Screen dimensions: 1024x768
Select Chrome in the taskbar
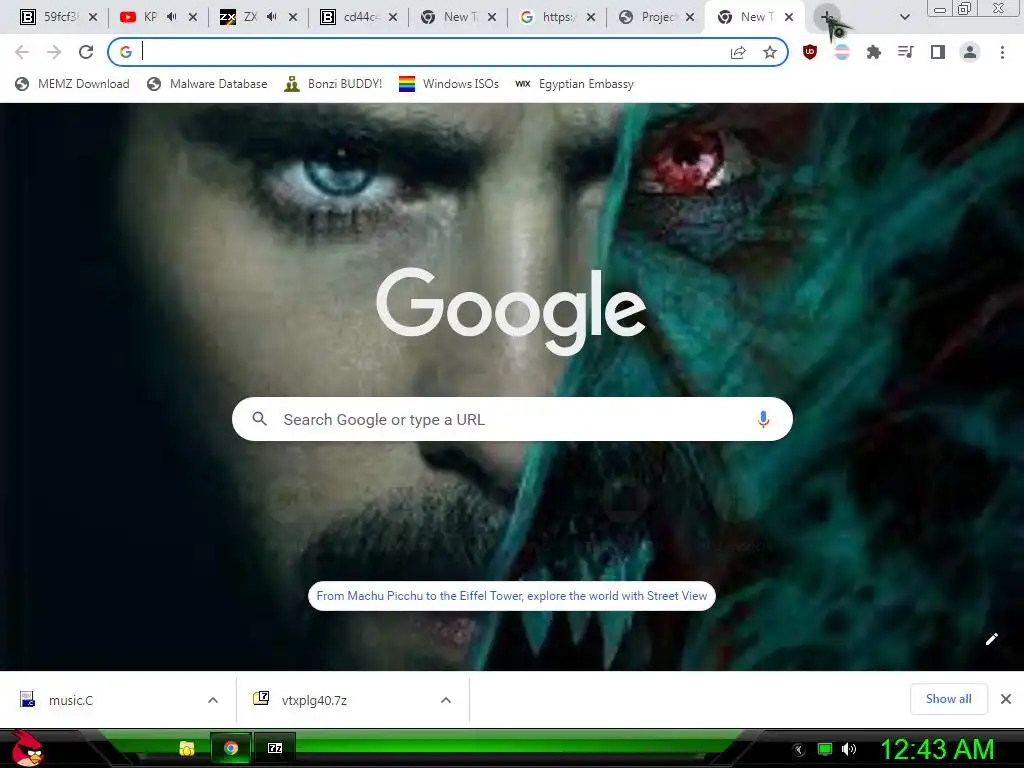click(231, 748)
